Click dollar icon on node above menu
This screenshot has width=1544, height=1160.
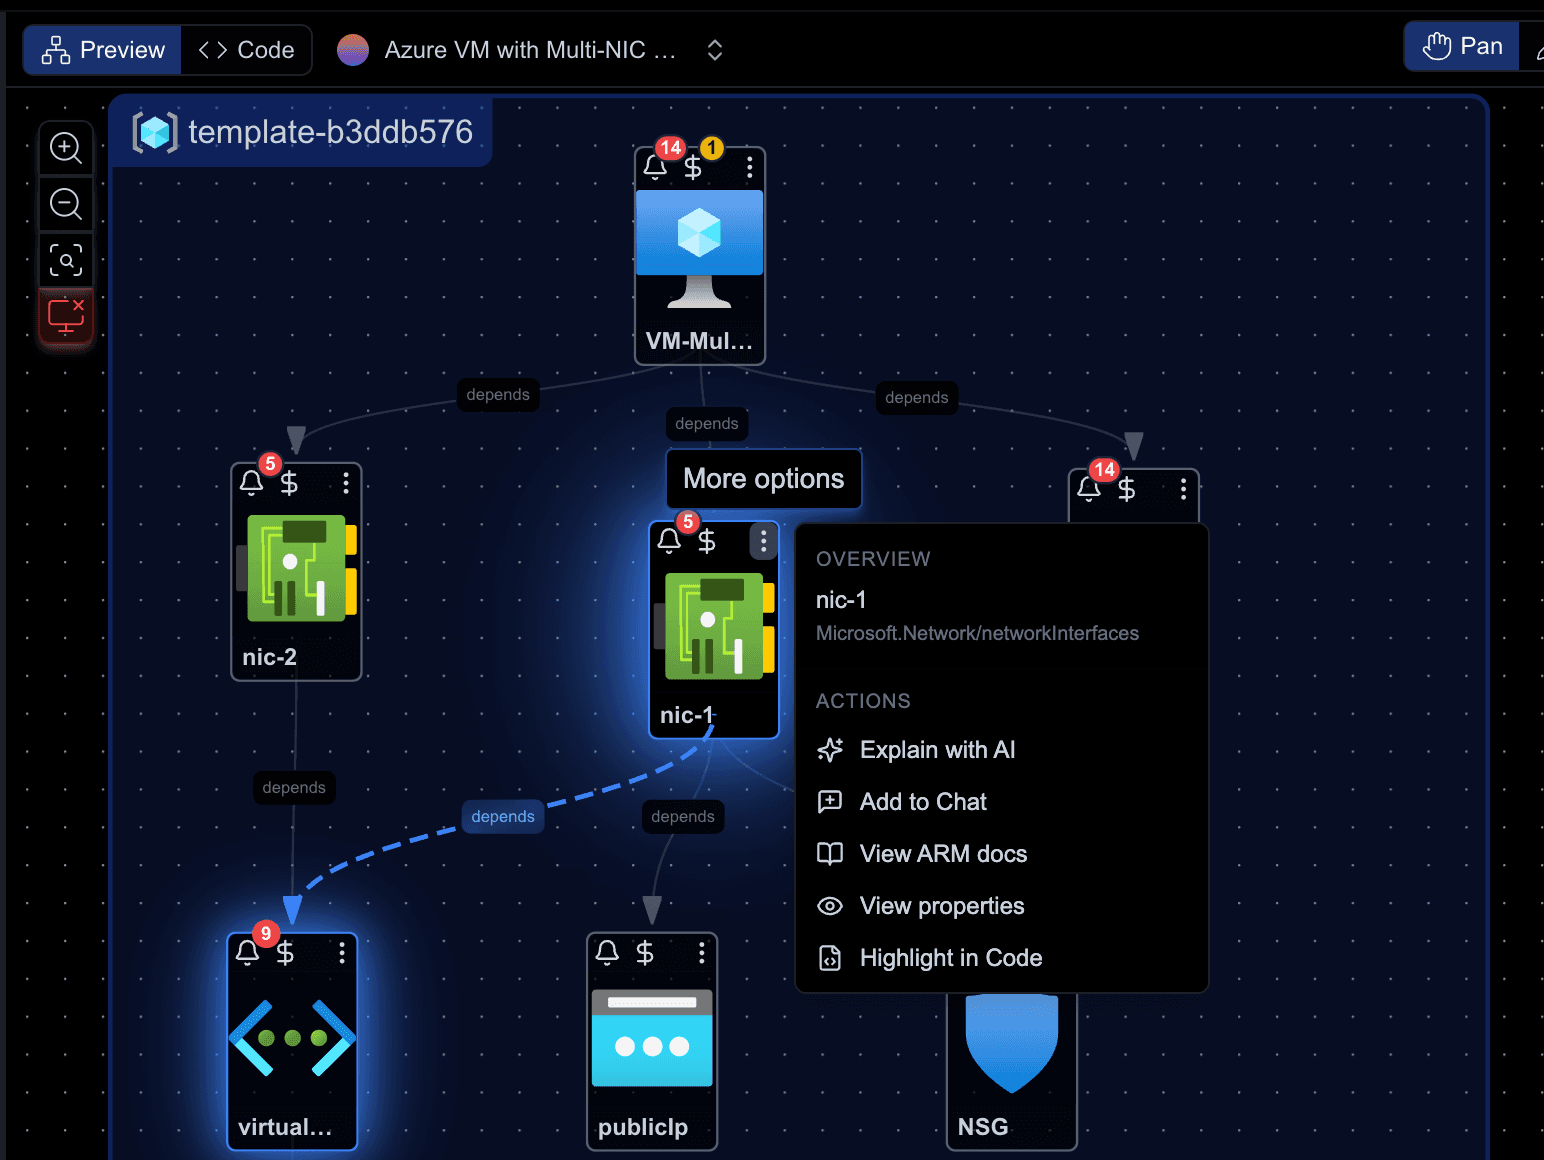pyautogui.click(x=1127, y=489)
